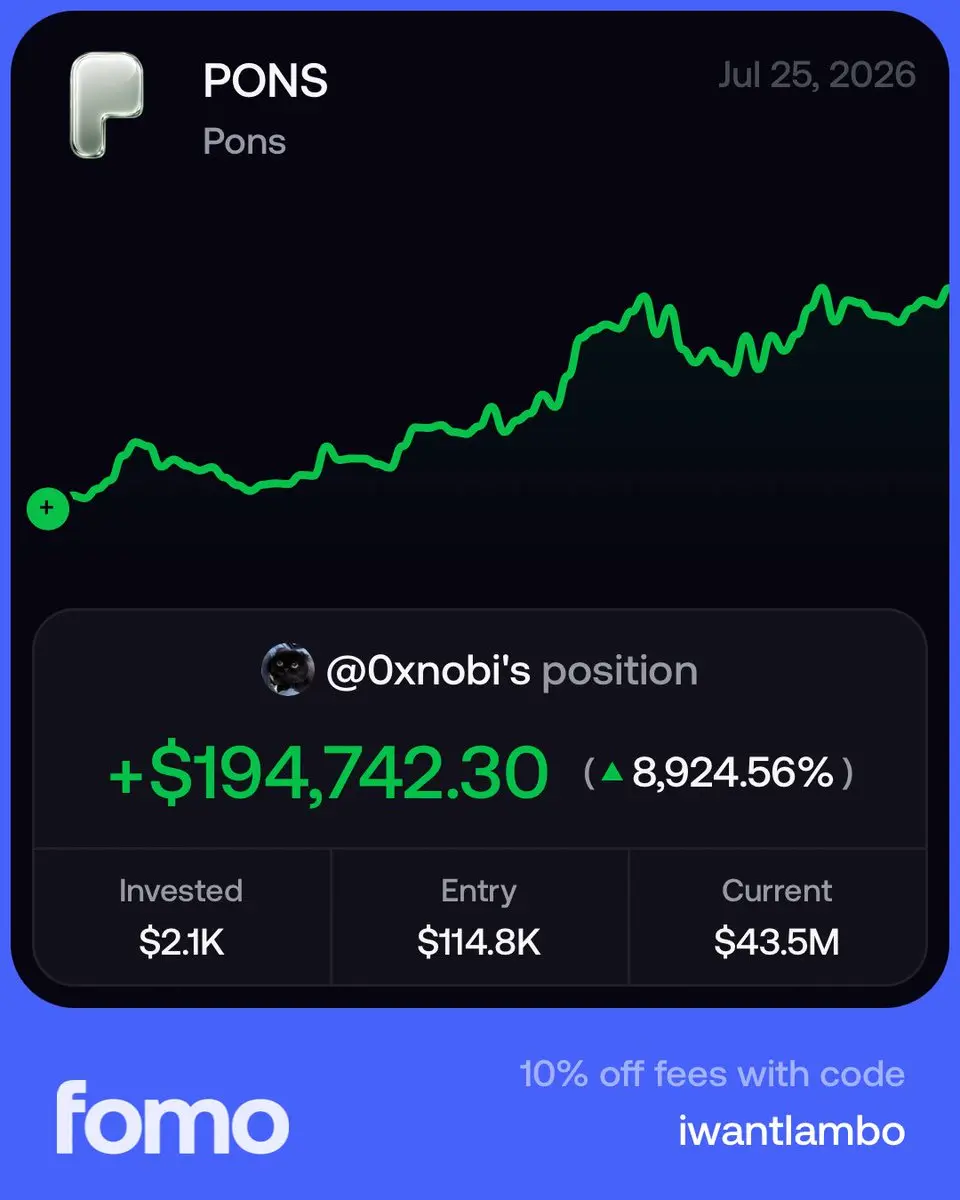Select the Invested $2.1K cell

(x=181, y=917)
